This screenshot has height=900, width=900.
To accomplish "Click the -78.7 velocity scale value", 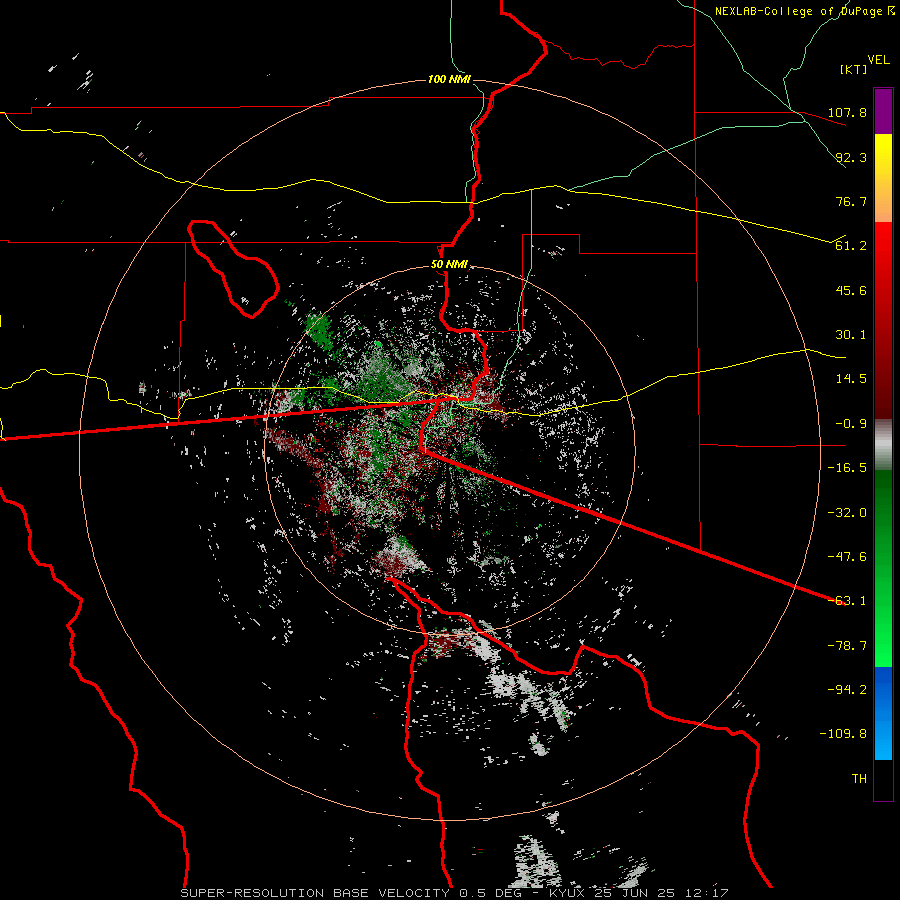I will point(847,646).
